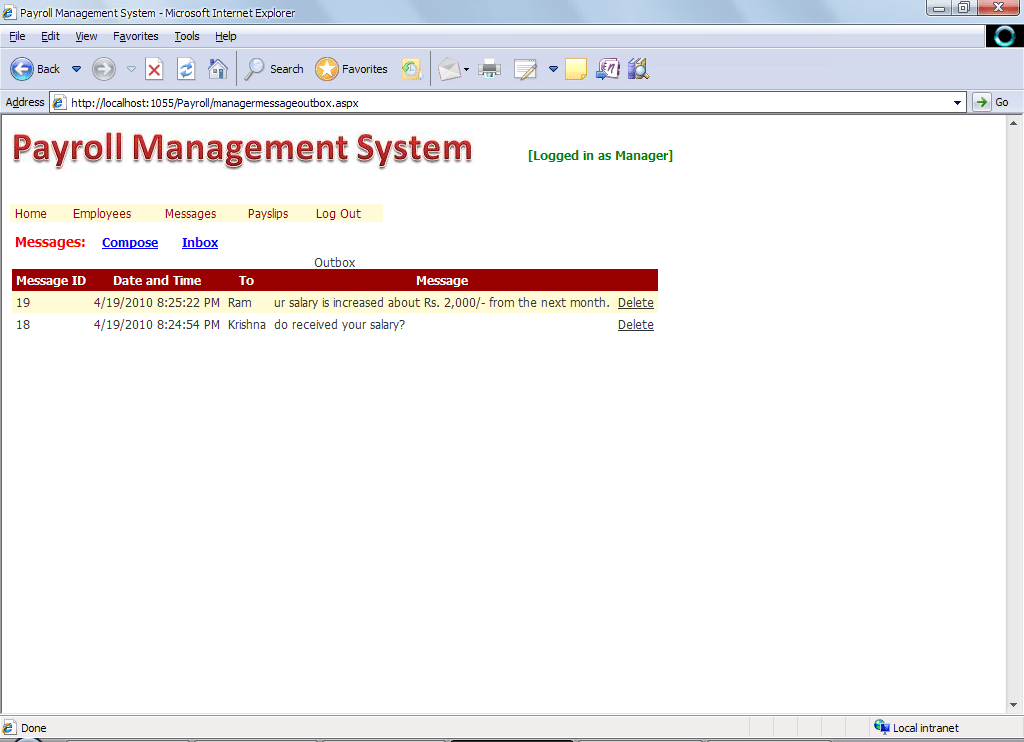Delete message 19 sent to Ram
Screen dimensions: 1024x742
point(635,303)
